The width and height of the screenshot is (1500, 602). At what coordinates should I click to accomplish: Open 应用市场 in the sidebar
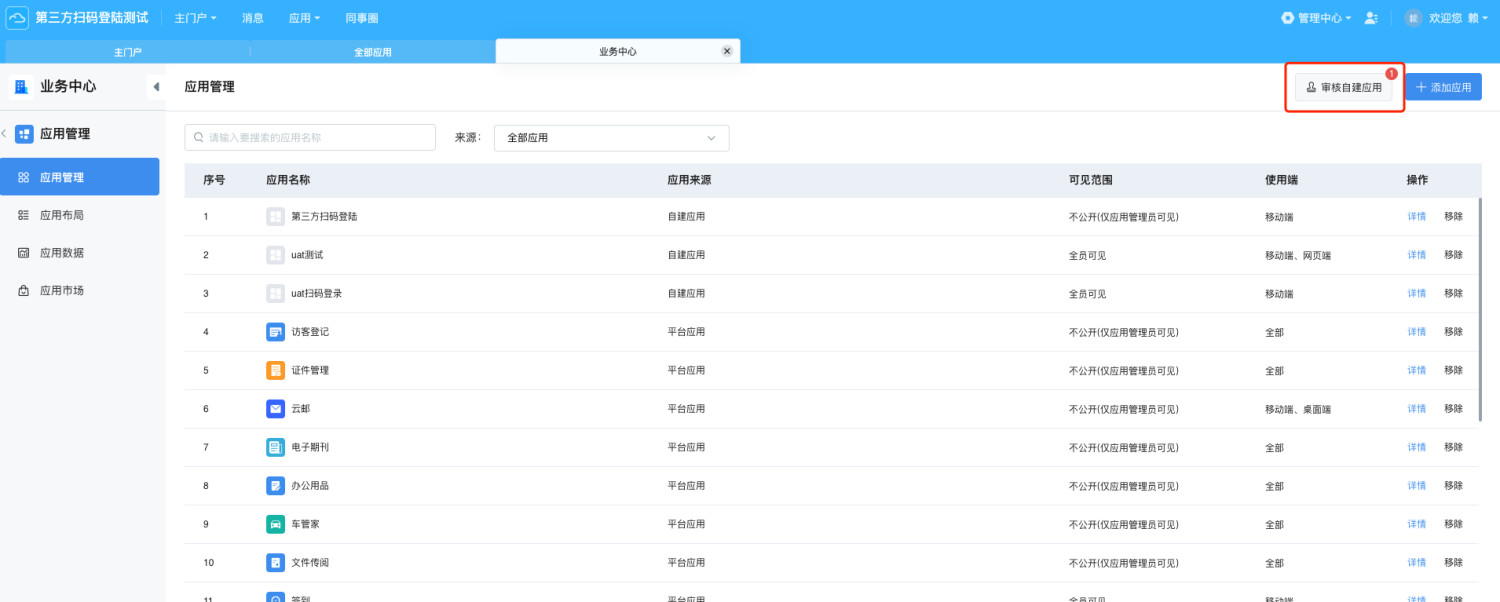coord(62,291)
